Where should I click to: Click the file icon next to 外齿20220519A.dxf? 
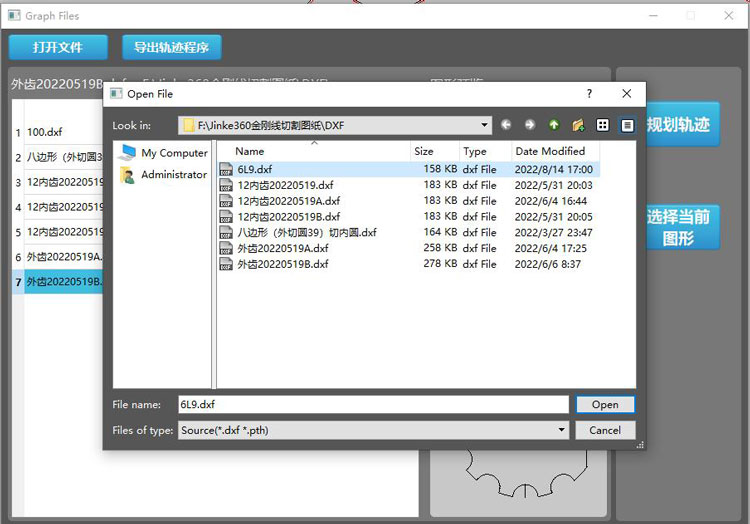[x=226, y=248]
